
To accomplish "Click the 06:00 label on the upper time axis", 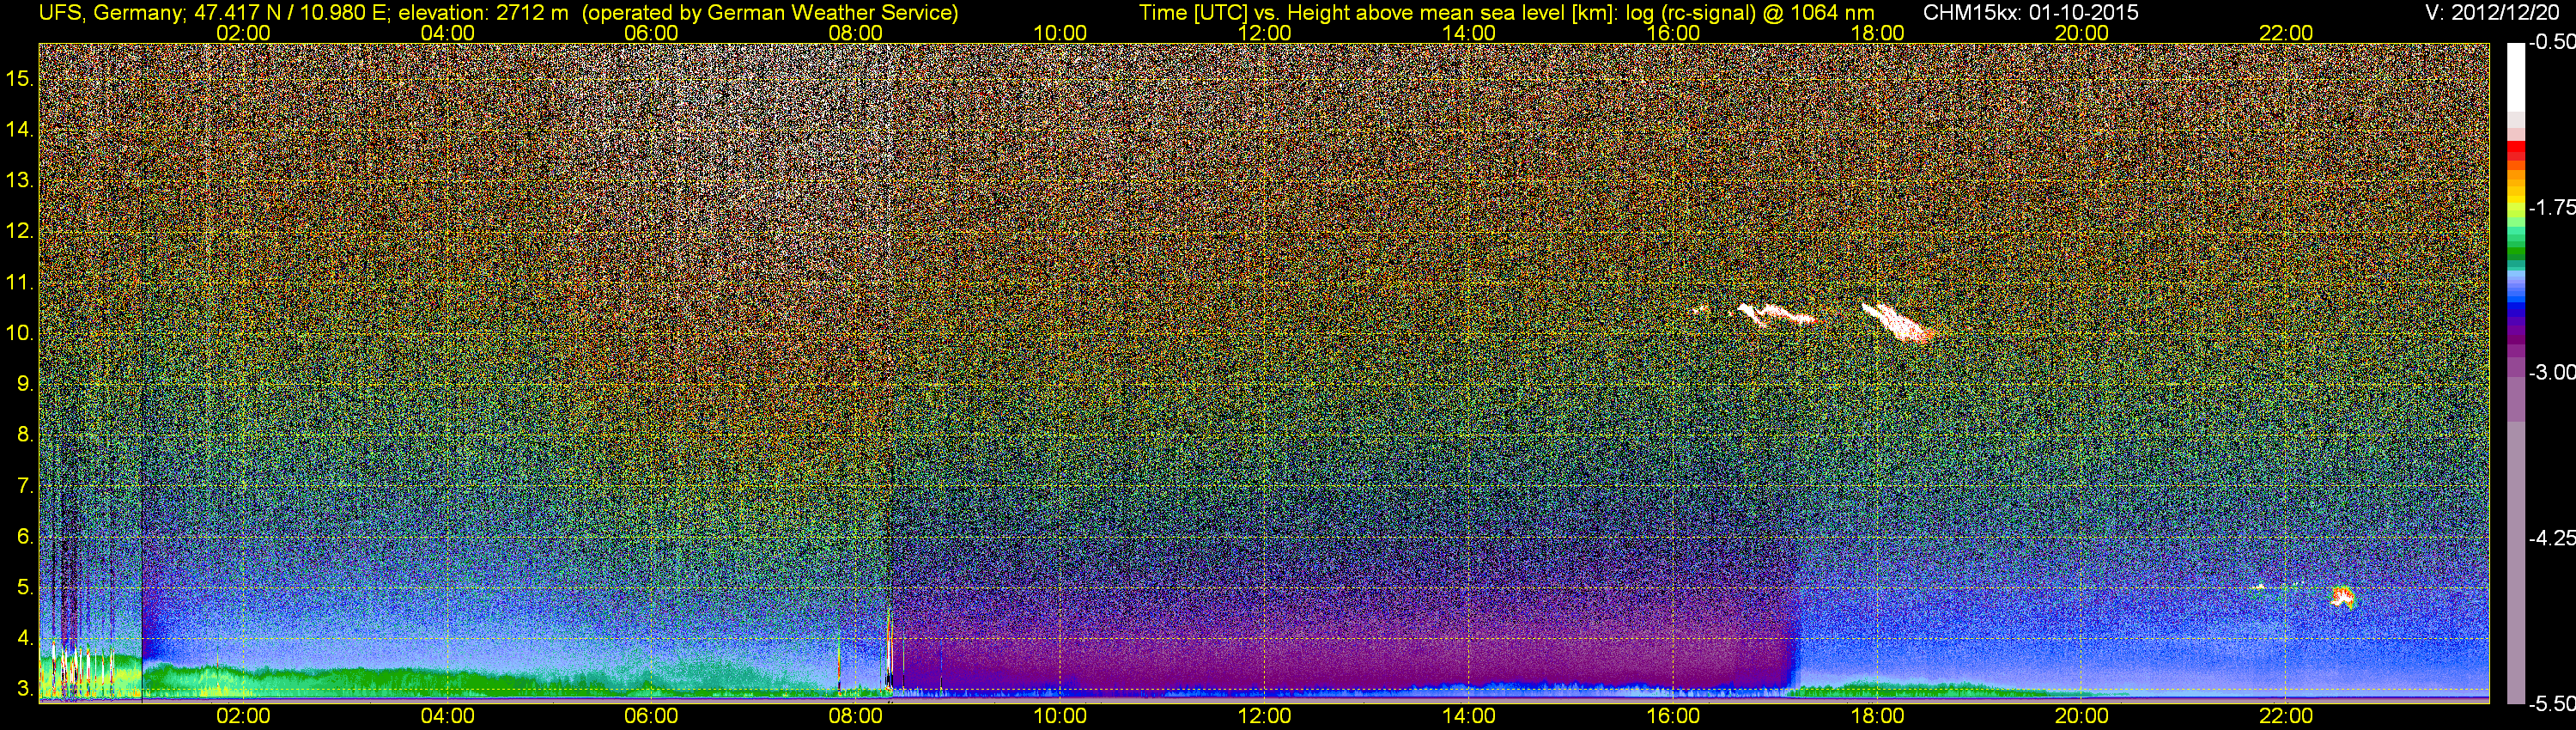I will (x=651, y=33).
